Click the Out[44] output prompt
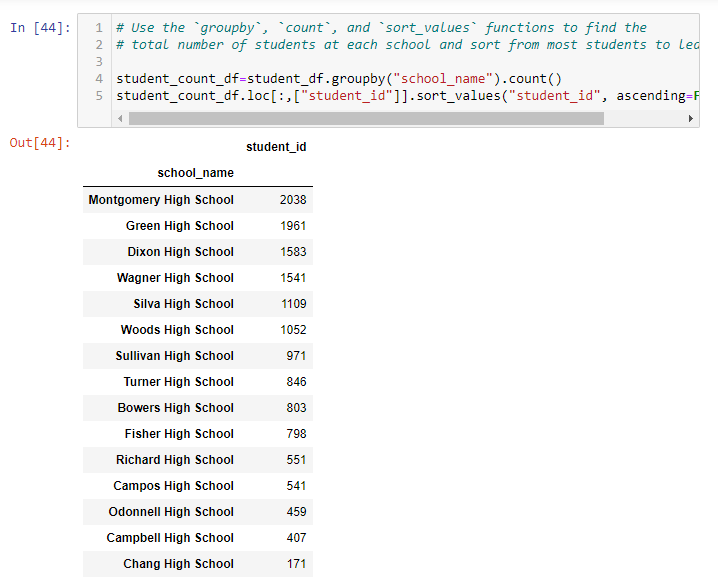Viewport: 718px width, 587px height. 40,143
